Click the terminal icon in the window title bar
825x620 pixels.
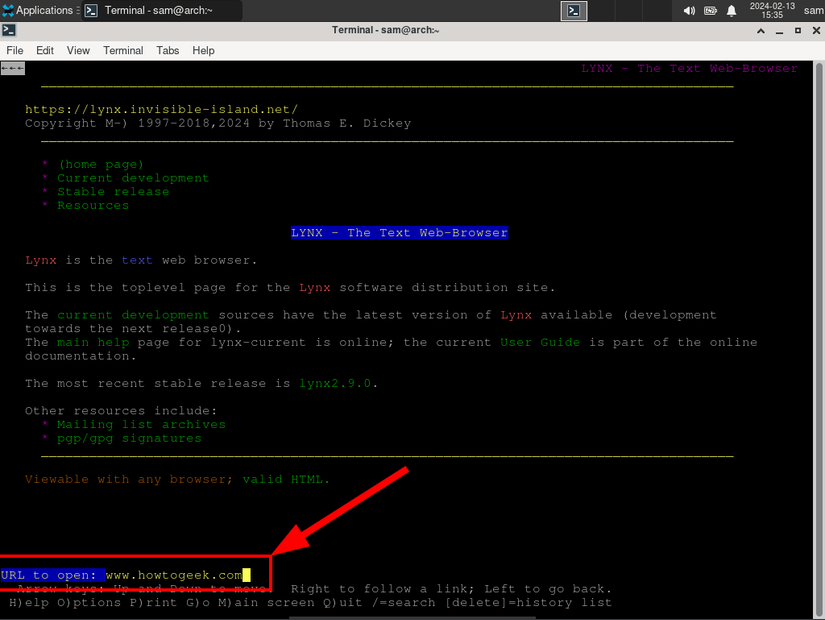[9, 30]
